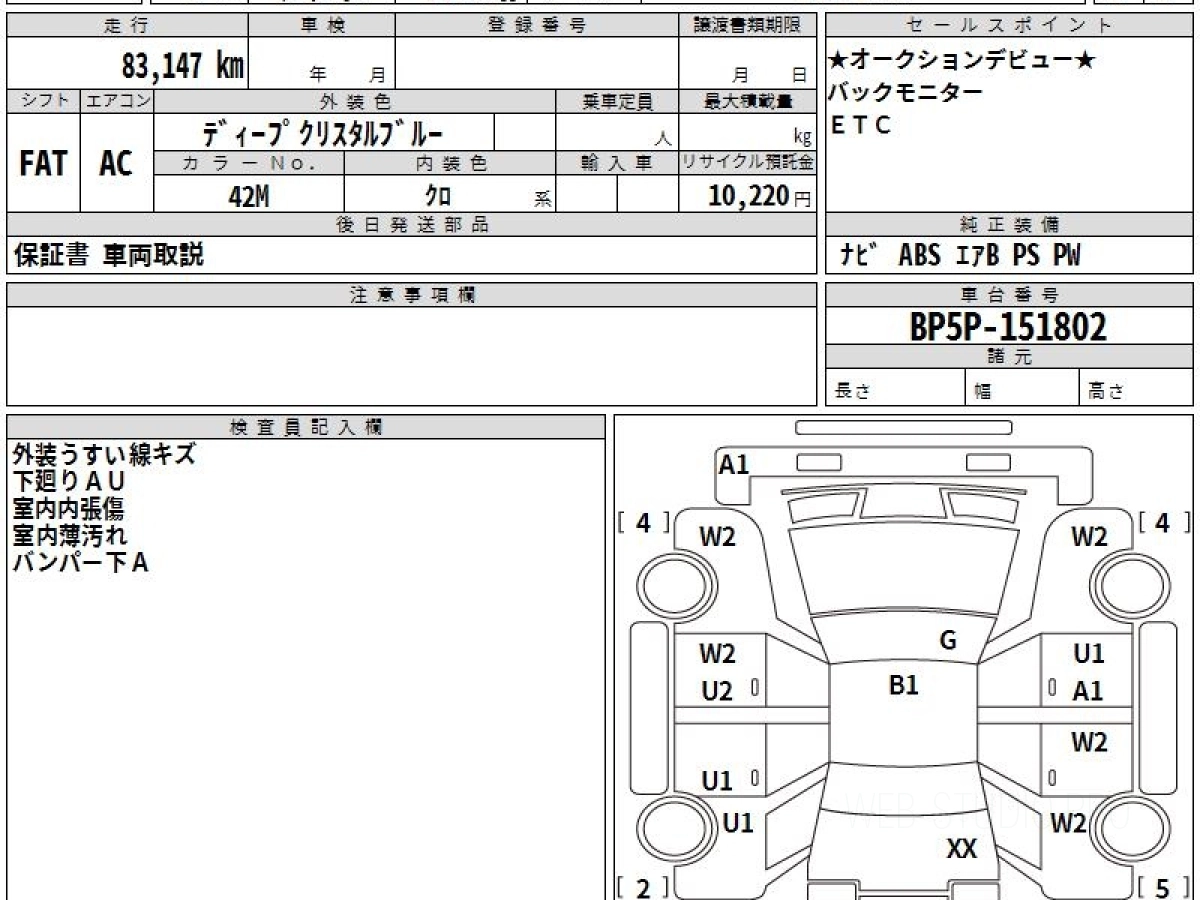Click the inspector note 外装うすい線キズ
The height and width of the screenshot is (900, 1200).
[x=104, y=455]
